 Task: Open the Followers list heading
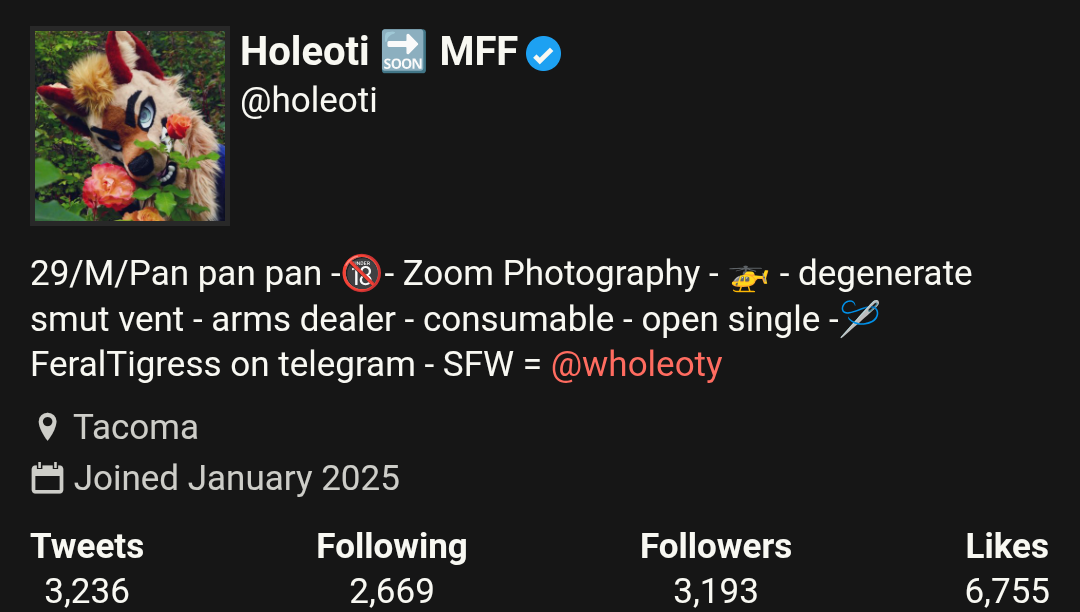point(716,546)
